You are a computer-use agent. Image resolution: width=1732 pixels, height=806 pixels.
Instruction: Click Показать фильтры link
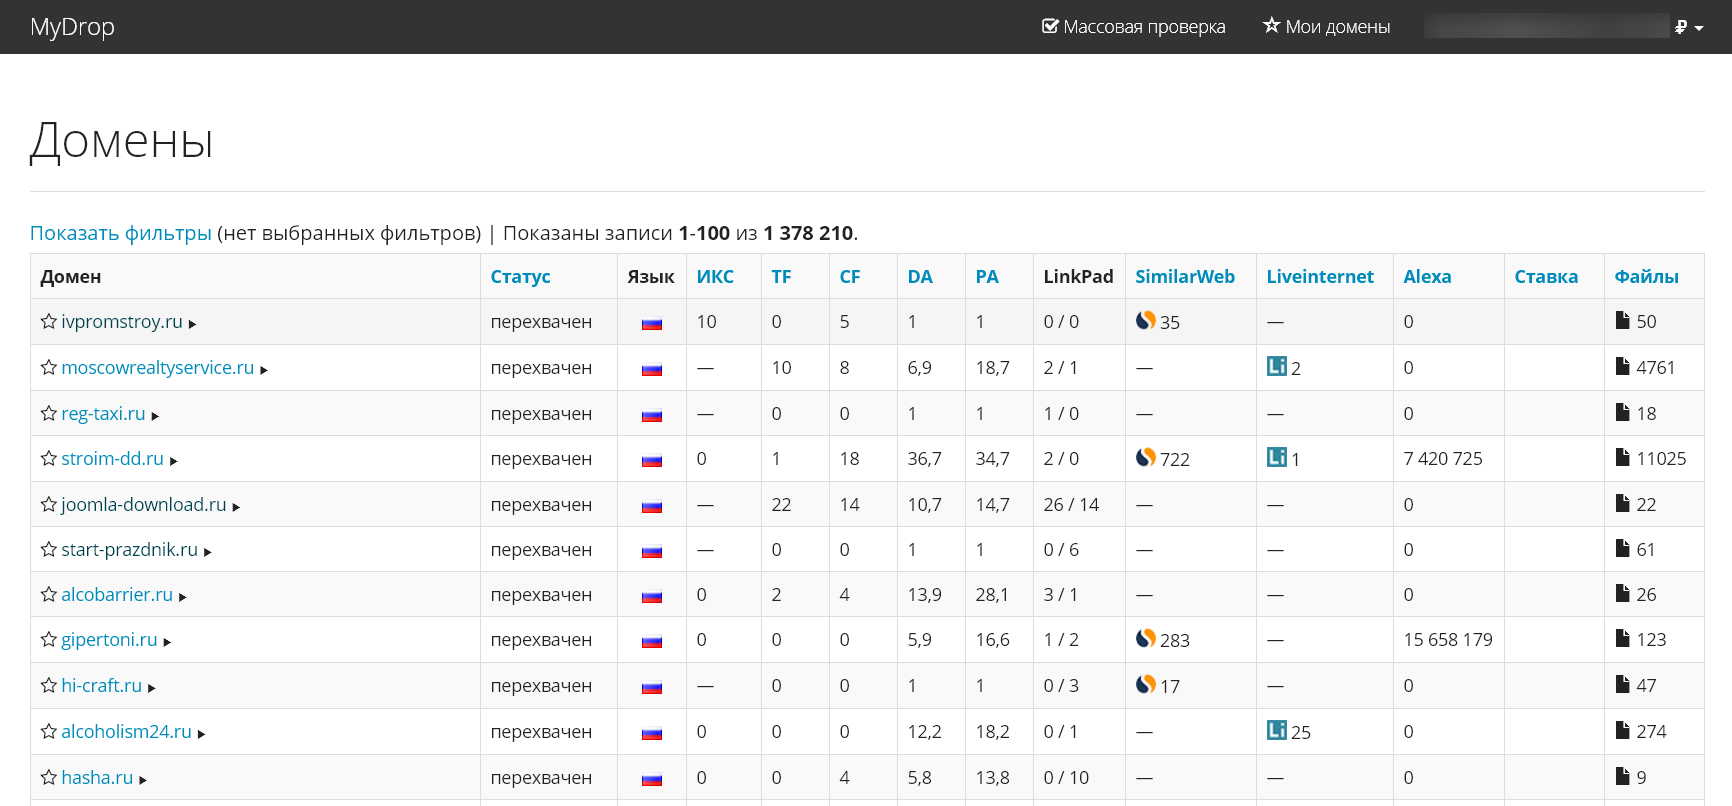click(121, 233)
